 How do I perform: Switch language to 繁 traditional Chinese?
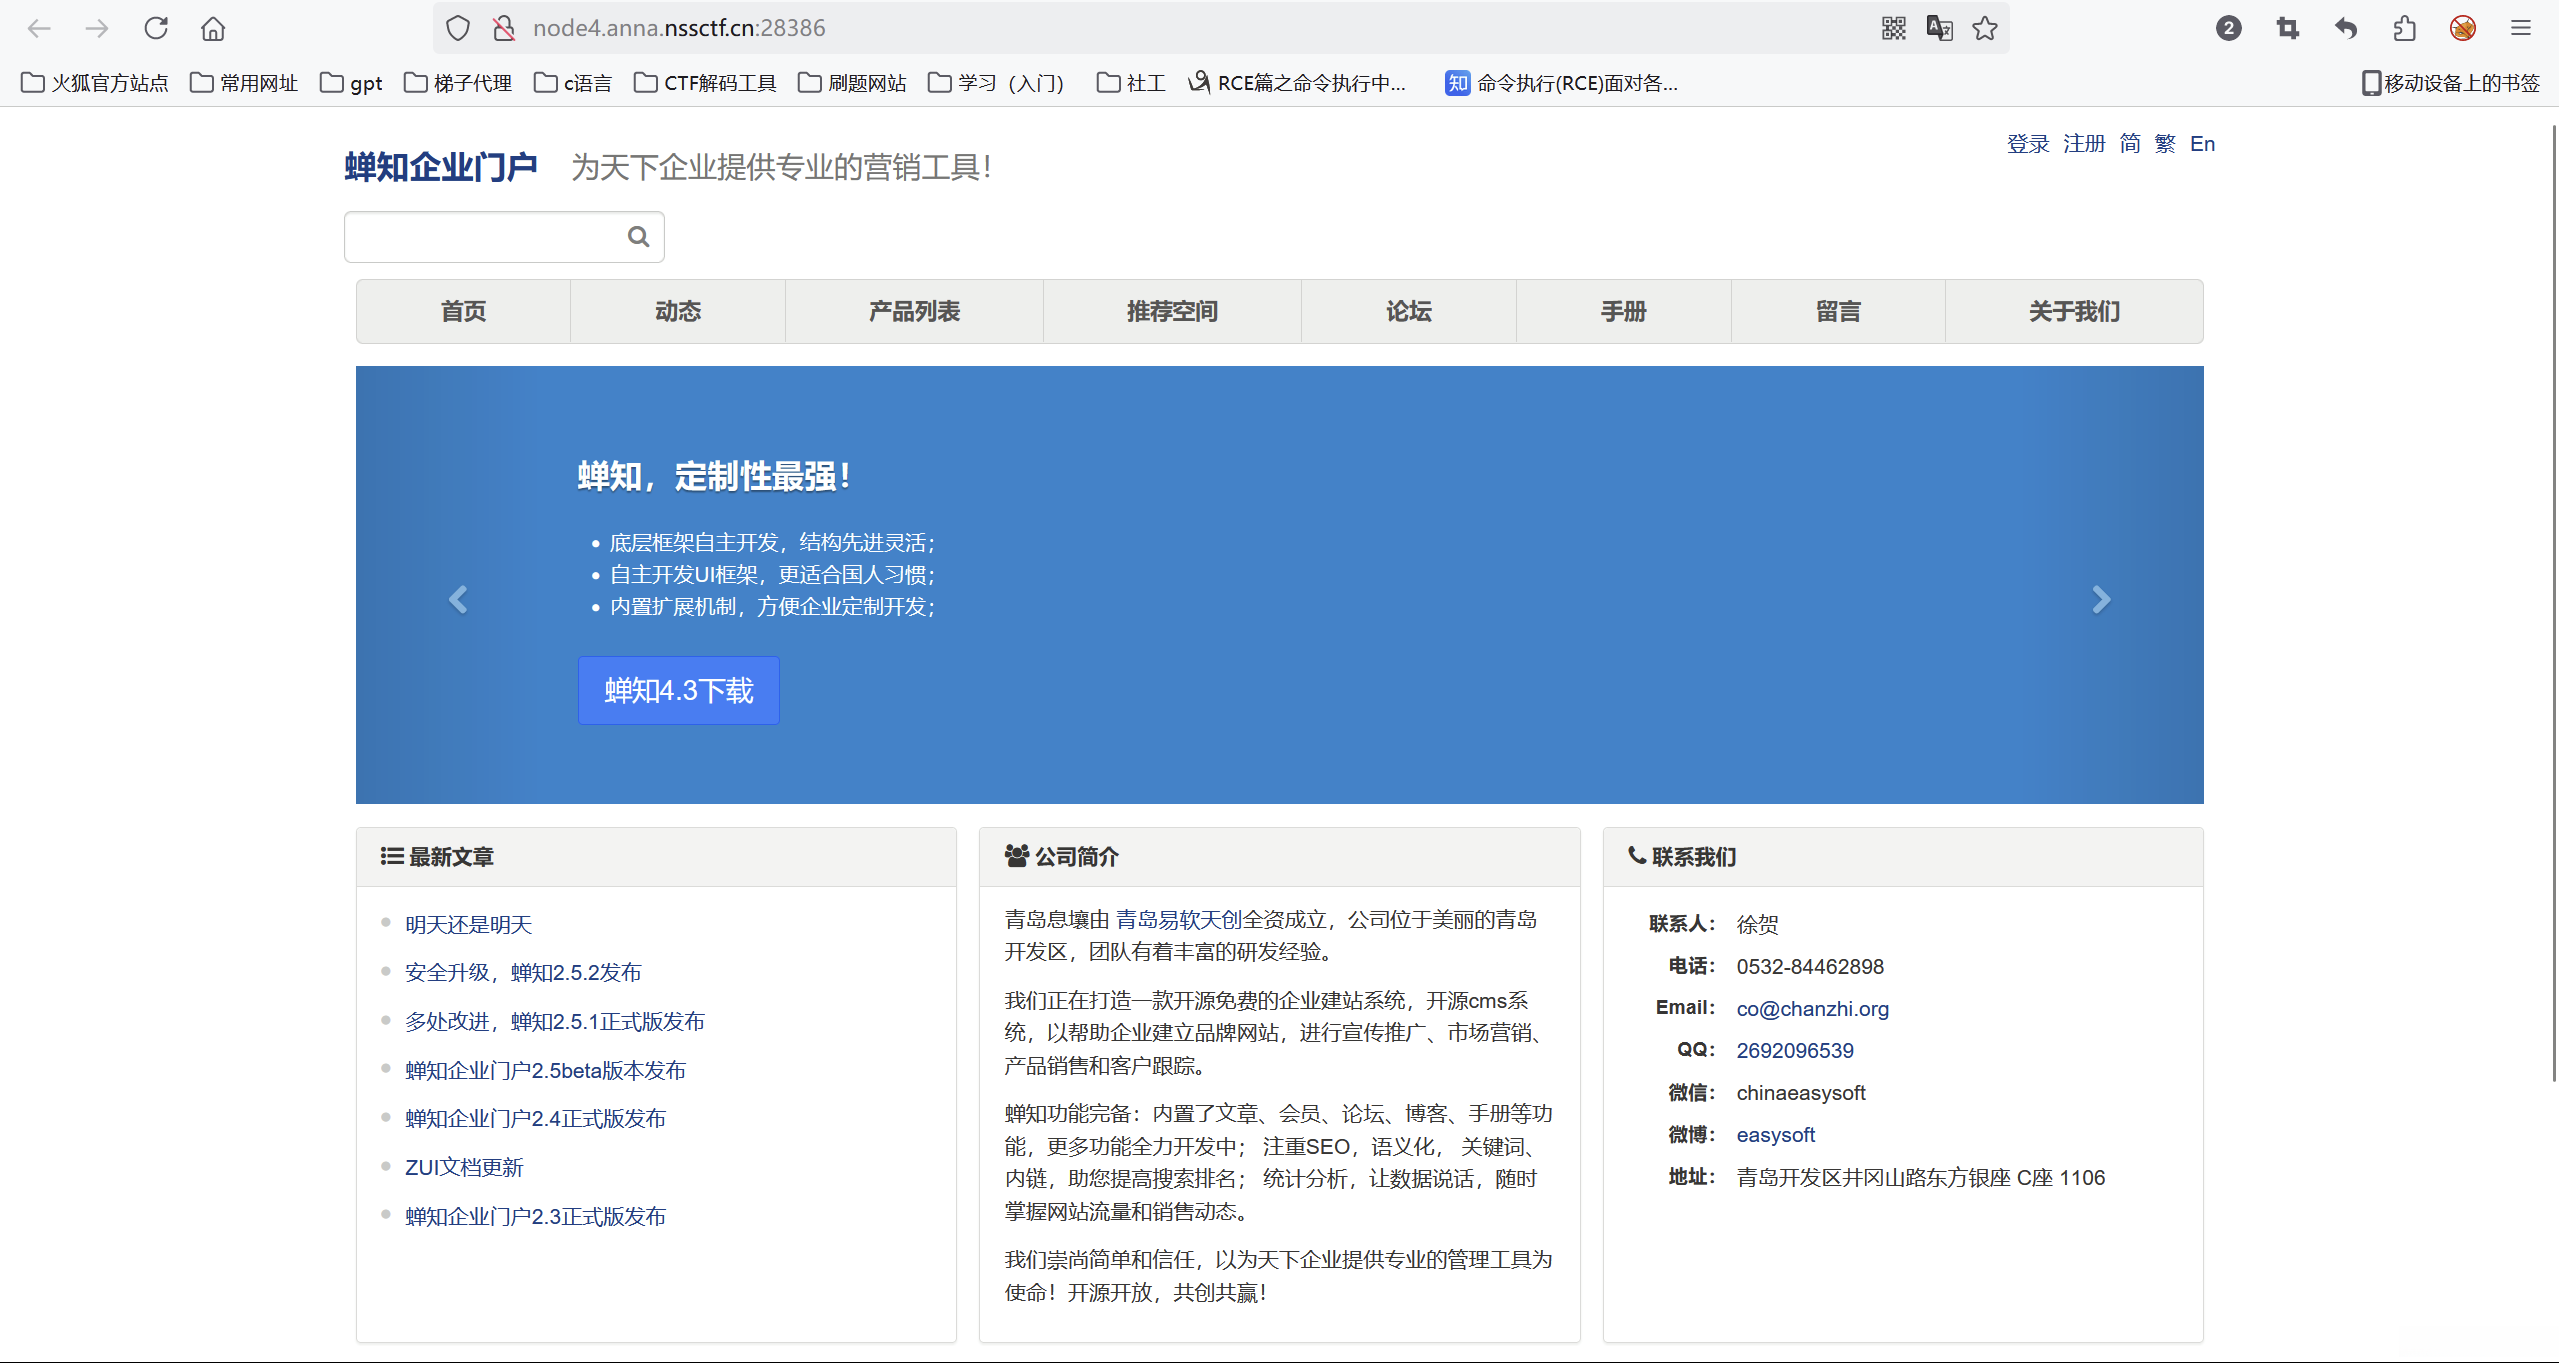[x=2165, y=144]
